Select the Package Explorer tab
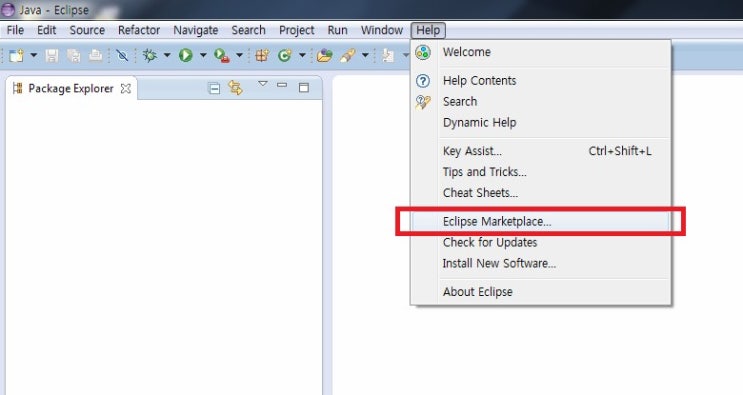 pyautogui.click(x=71, y=89)
